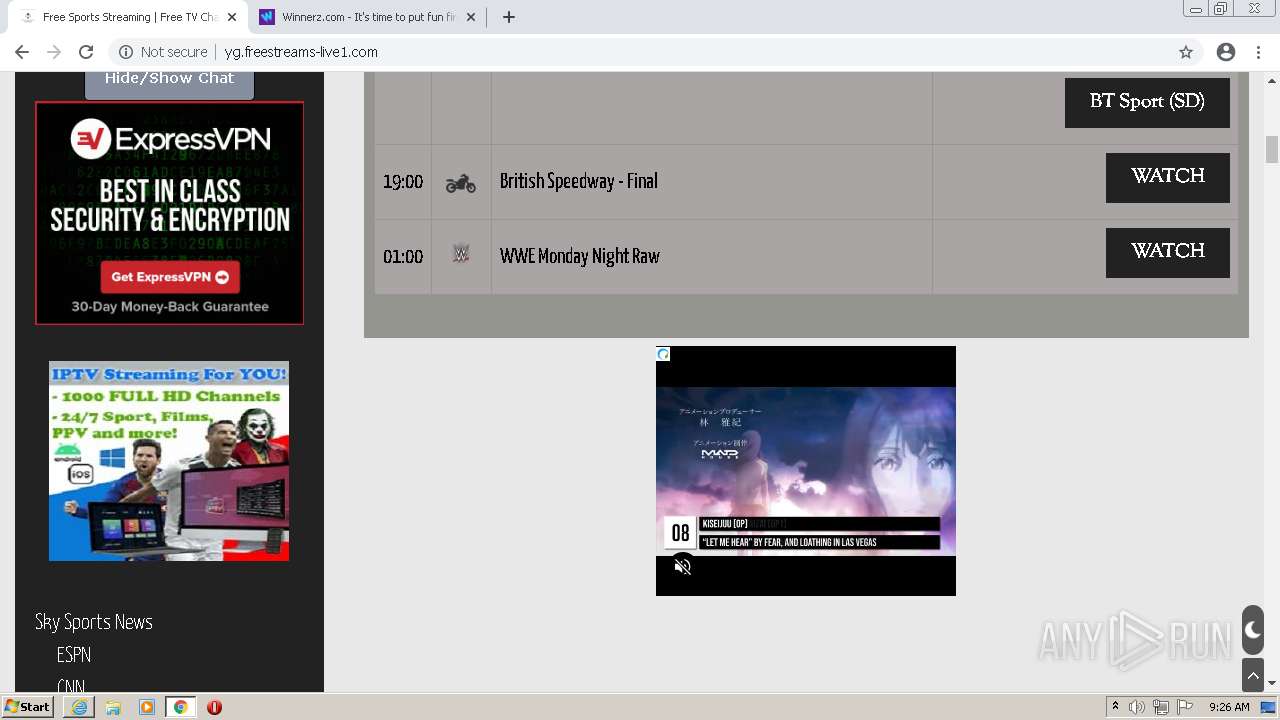1280x720 pixels.
Task: Click the ad info icon on the video
Action: click(663, 354)
